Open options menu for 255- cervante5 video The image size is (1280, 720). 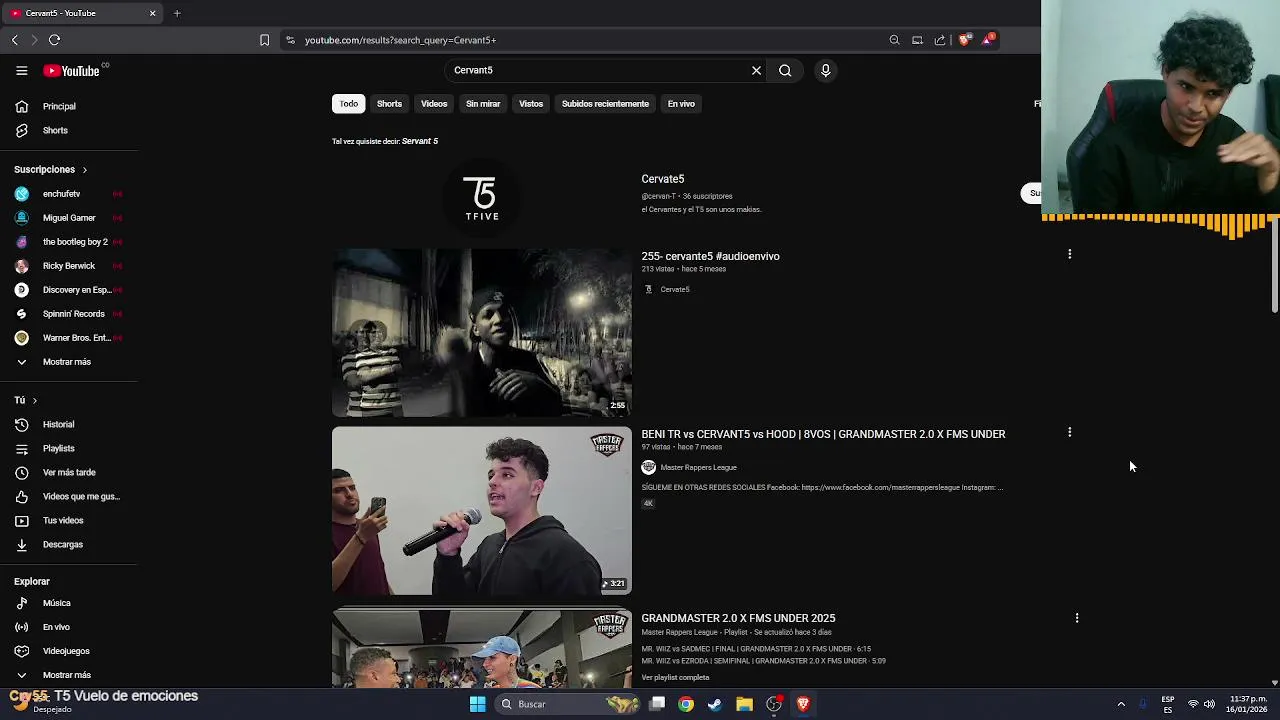(1069, 254)
